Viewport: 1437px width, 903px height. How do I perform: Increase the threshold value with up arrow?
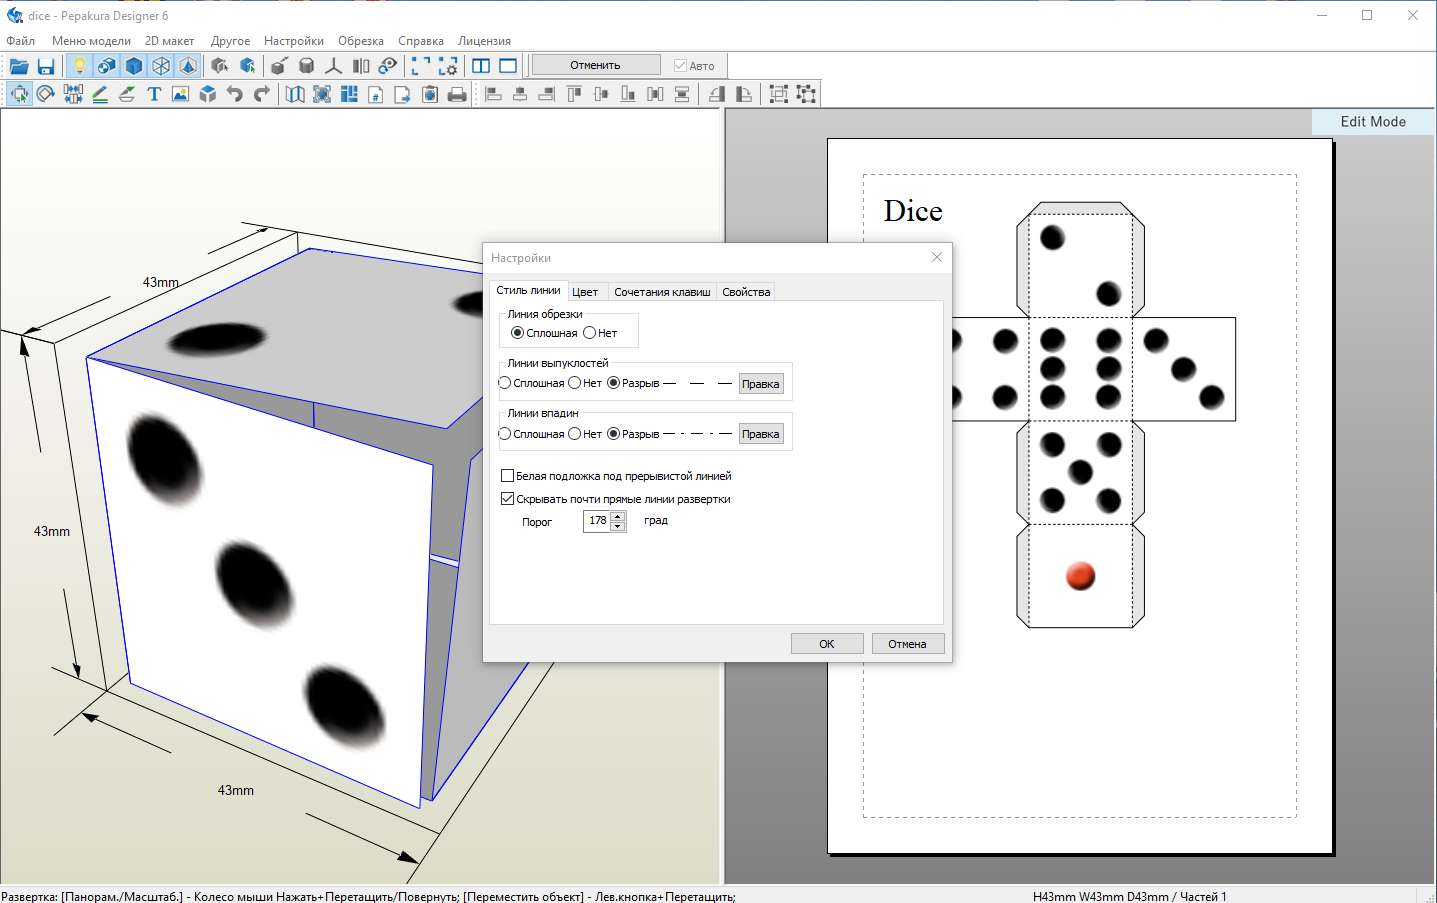[x=618, y=516]
